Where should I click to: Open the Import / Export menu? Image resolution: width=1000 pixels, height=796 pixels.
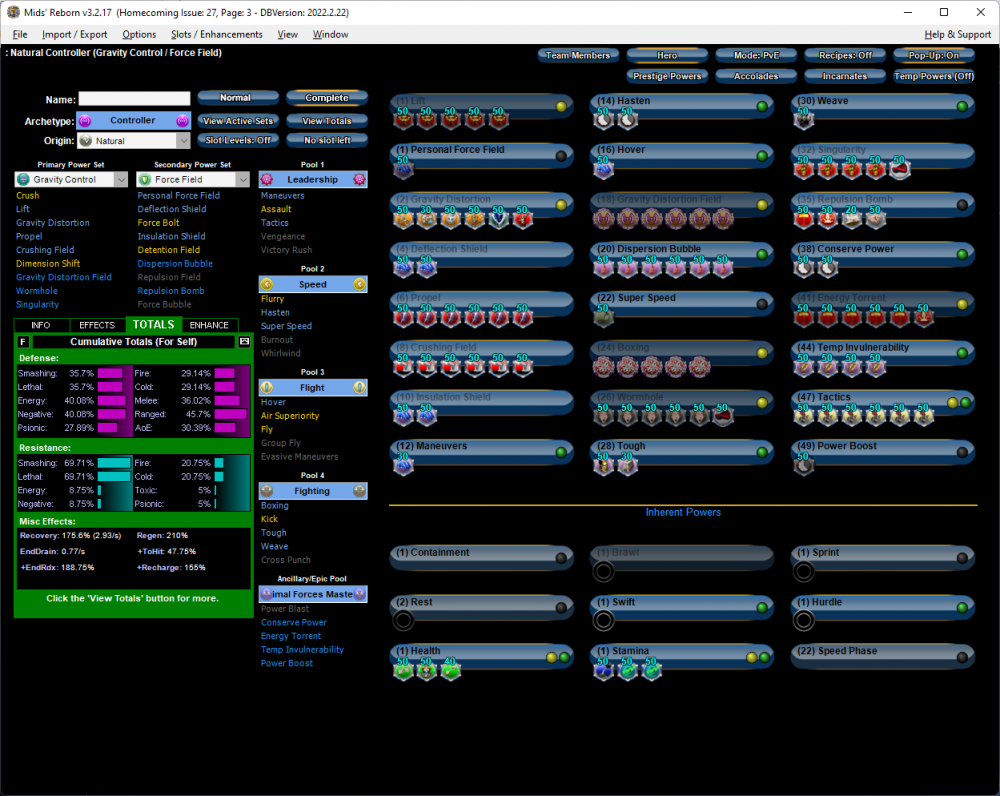[x=74, y=34]
